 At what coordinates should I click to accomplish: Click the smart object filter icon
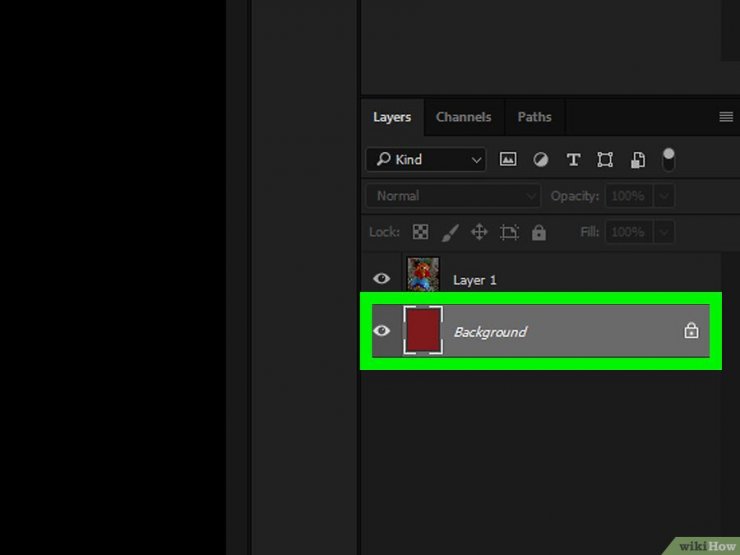pyautogui.click(x=637, y=159)
